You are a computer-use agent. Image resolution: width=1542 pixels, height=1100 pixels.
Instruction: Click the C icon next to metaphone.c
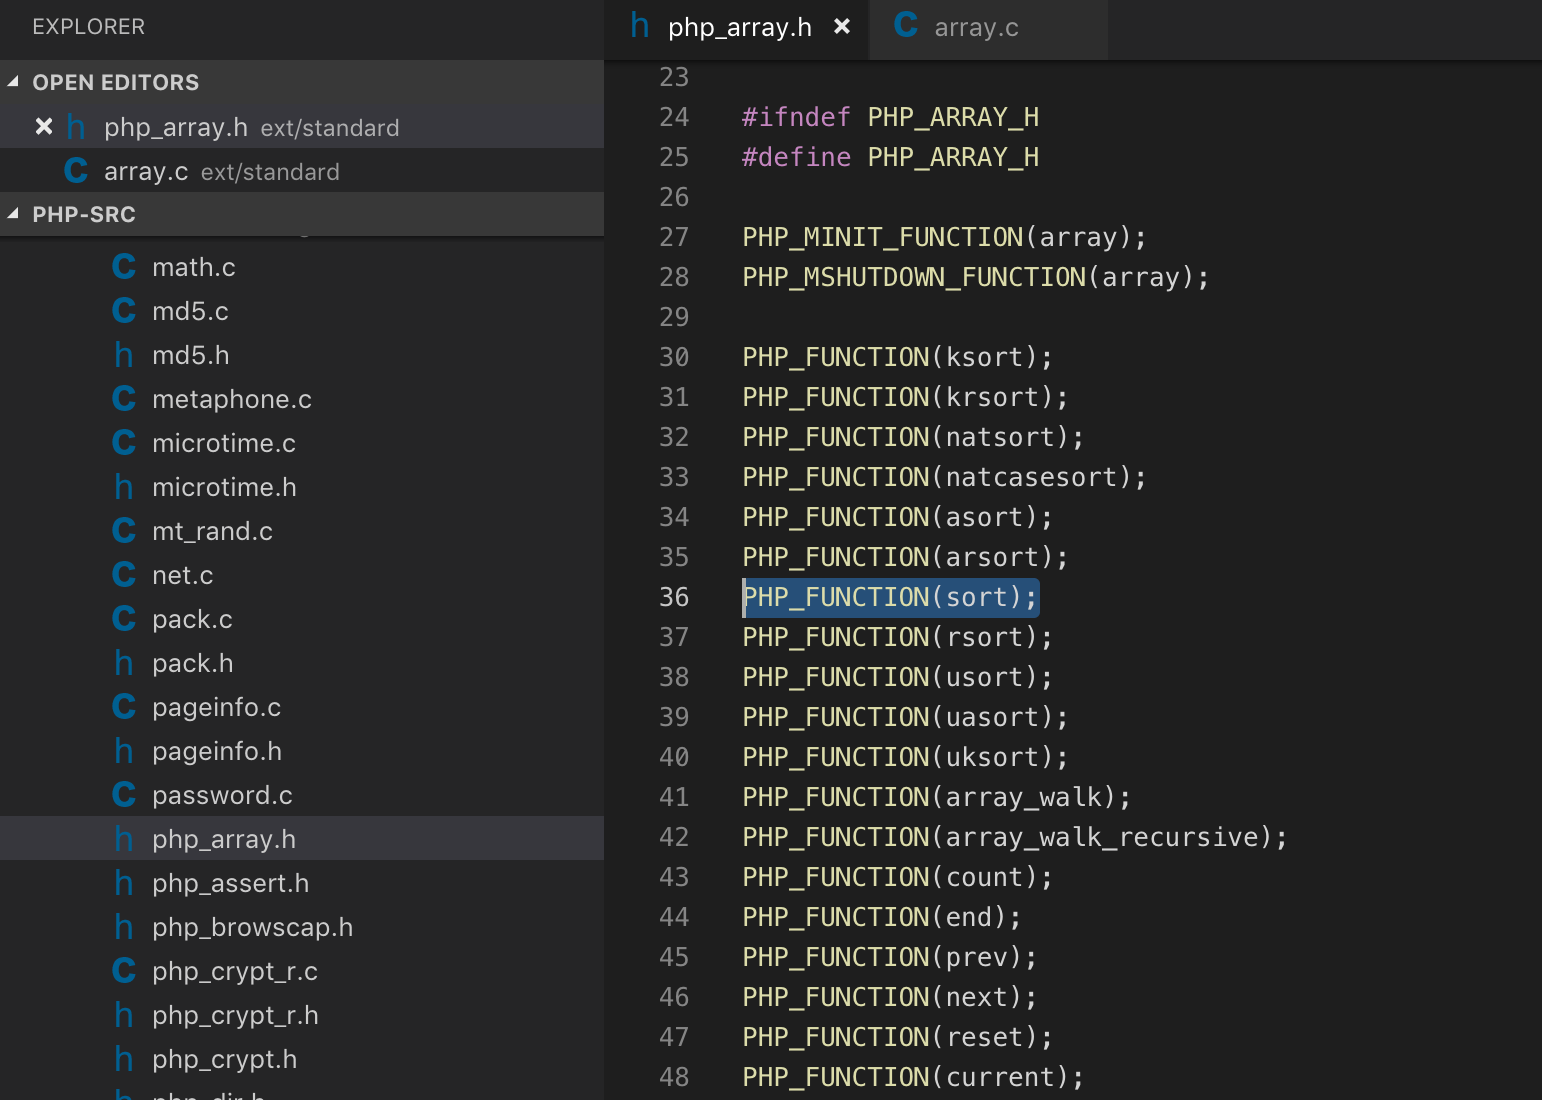coord(124,399)
